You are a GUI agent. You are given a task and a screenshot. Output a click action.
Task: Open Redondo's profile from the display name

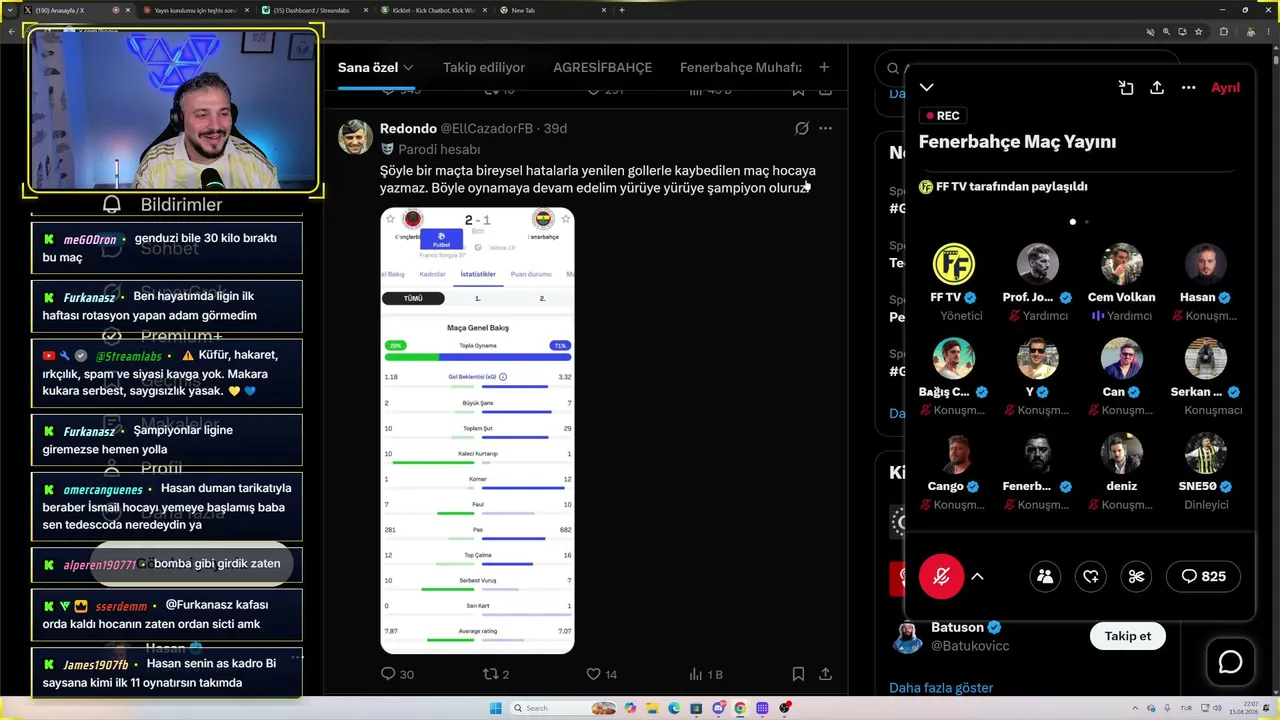click(408, 129)
